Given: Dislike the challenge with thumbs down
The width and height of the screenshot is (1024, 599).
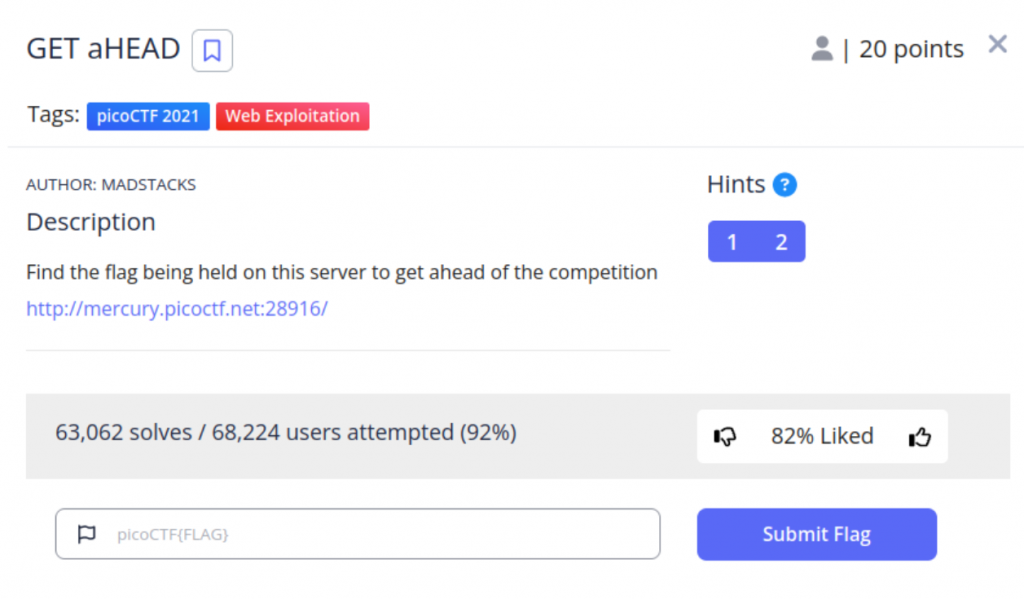Looking at the screenshot, I should 725,436.
